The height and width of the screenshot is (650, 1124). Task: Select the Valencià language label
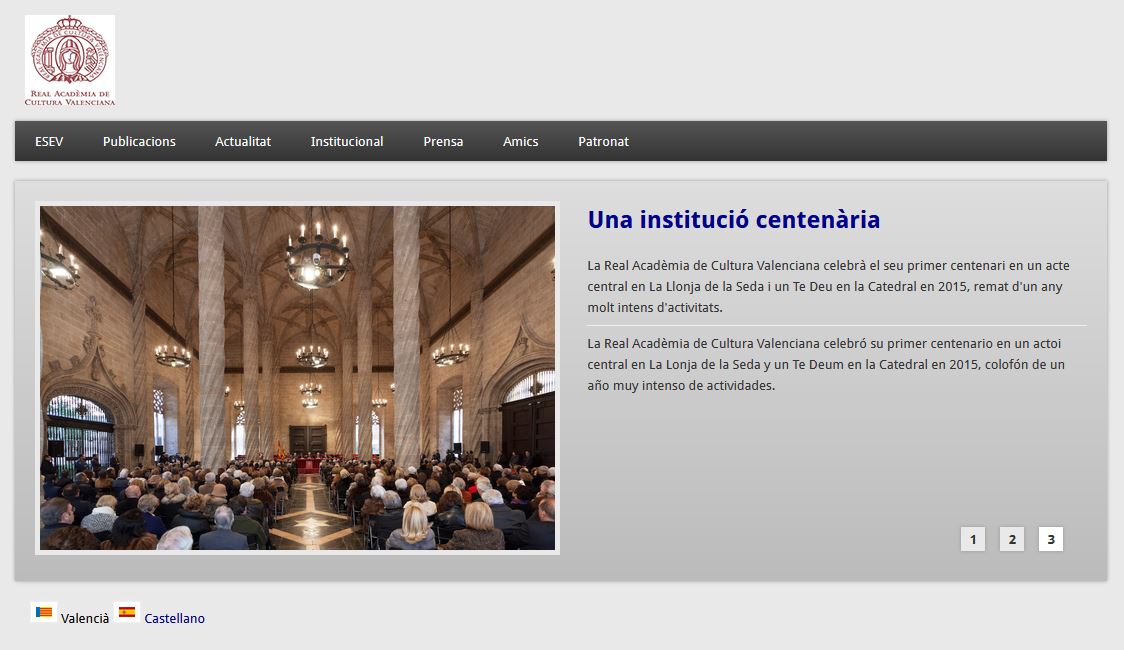tap(85, 619)
